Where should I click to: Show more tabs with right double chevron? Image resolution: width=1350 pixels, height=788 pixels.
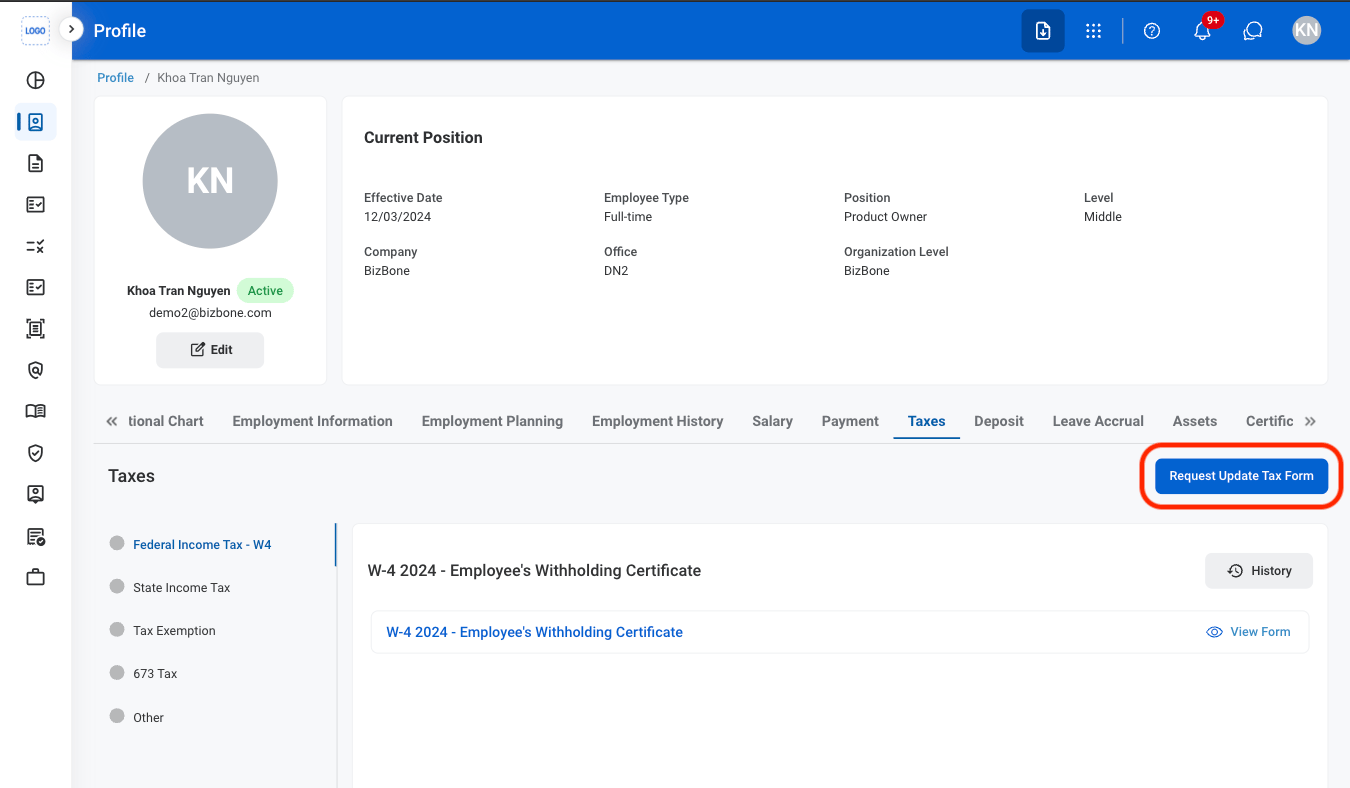click(x=1310, y=421)
